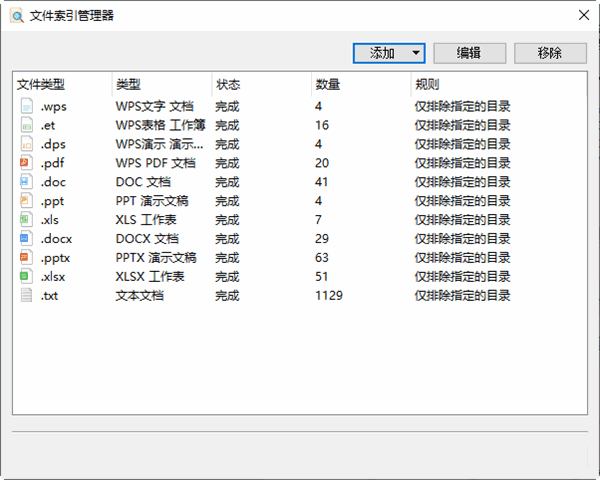Click the .et spreadsheet file icon

(26, 125)
